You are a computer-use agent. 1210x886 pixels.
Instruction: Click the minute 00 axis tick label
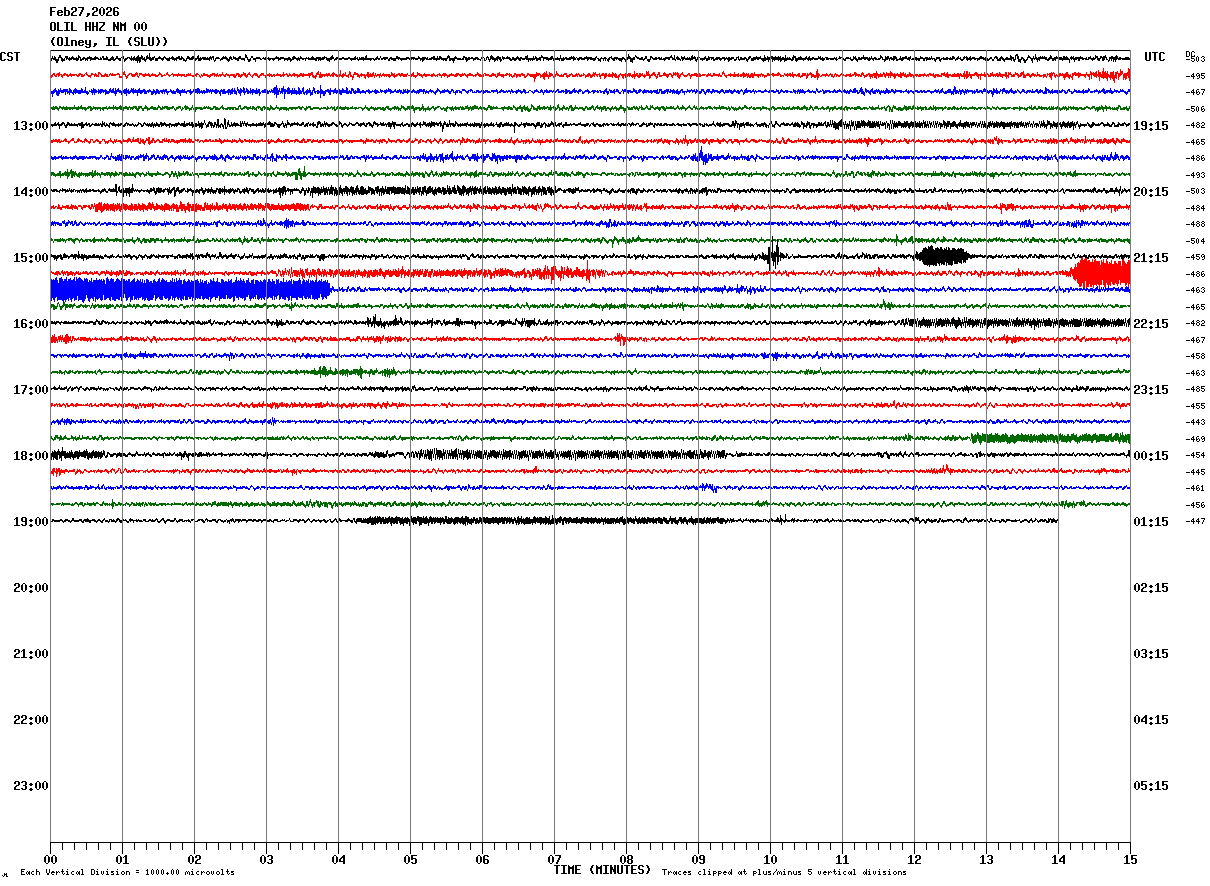click(50, 860)
